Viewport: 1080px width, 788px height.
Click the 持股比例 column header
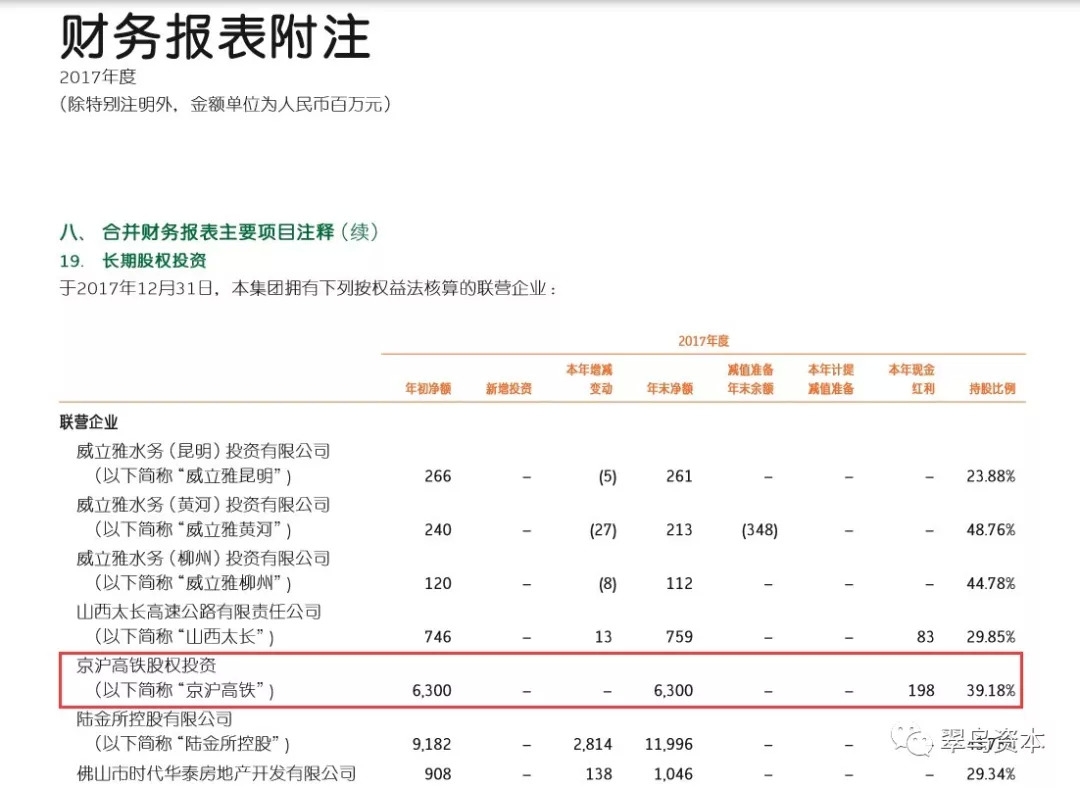(x=992, y=388)
